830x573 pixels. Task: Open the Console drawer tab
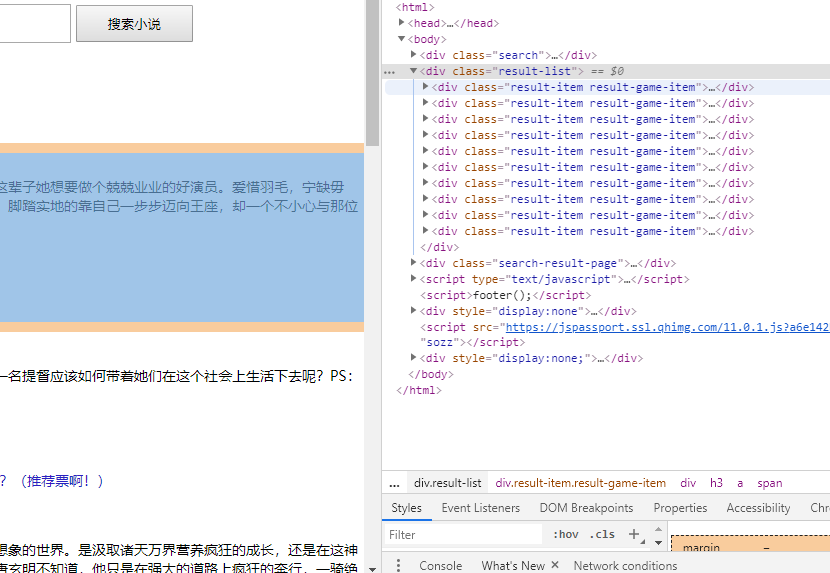440,565
